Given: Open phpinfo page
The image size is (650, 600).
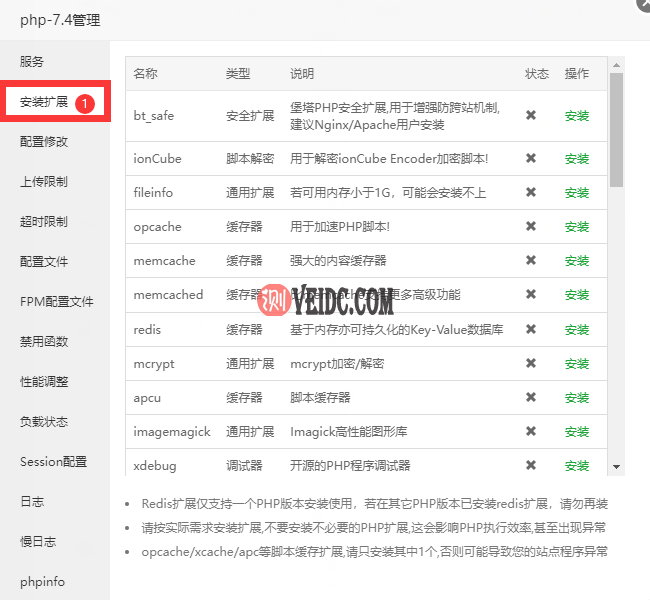Looking at the screenshot, I should pyautogui.click(x=42, y=581).
